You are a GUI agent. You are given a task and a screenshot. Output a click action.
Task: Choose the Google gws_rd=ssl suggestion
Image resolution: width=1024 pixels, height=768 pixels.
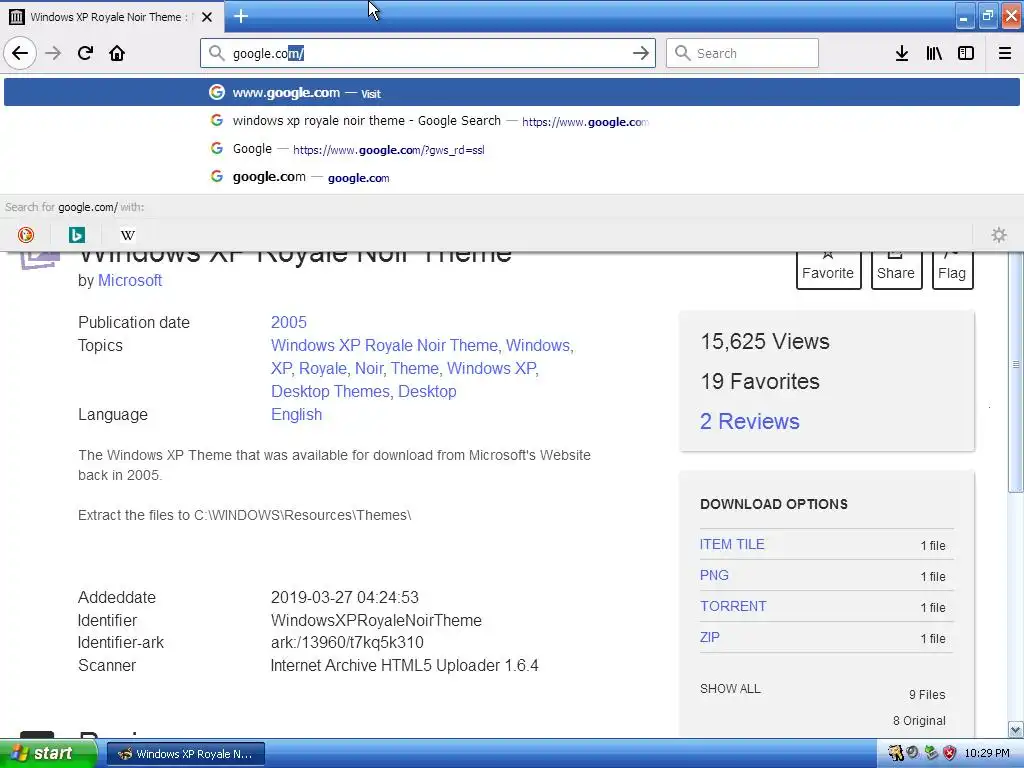pyautogui.click(x=512, y=149)
